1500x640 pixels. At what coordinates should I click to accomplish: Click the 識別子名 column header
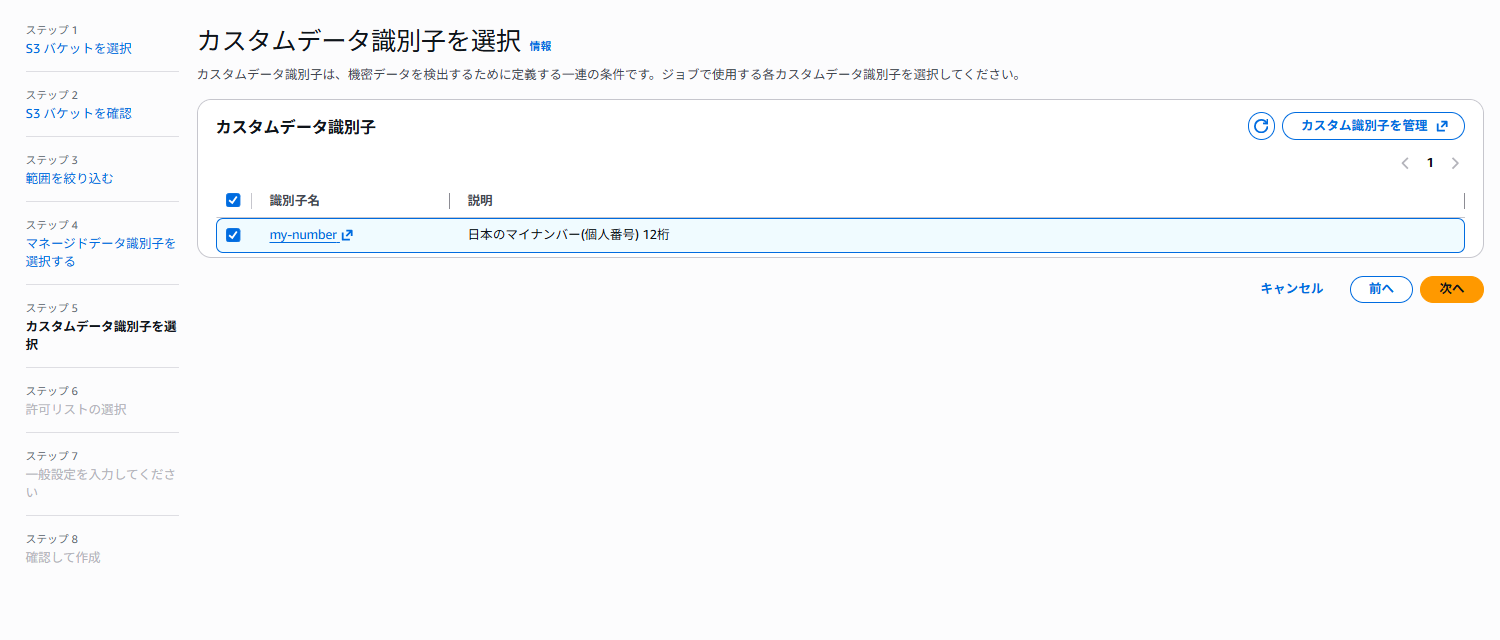[295, 200]
